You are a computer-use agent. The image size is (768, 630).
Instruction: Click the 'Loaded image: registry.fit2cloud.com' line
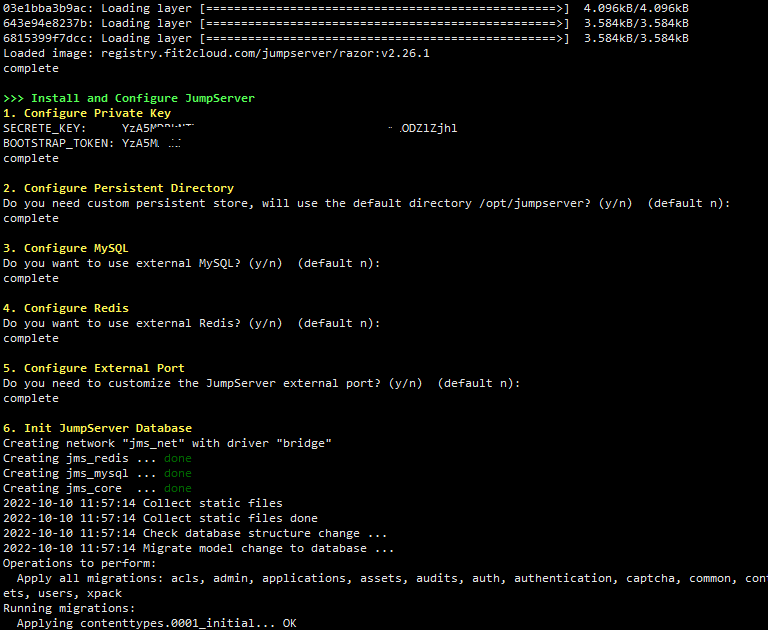click(x=216, y=53)
